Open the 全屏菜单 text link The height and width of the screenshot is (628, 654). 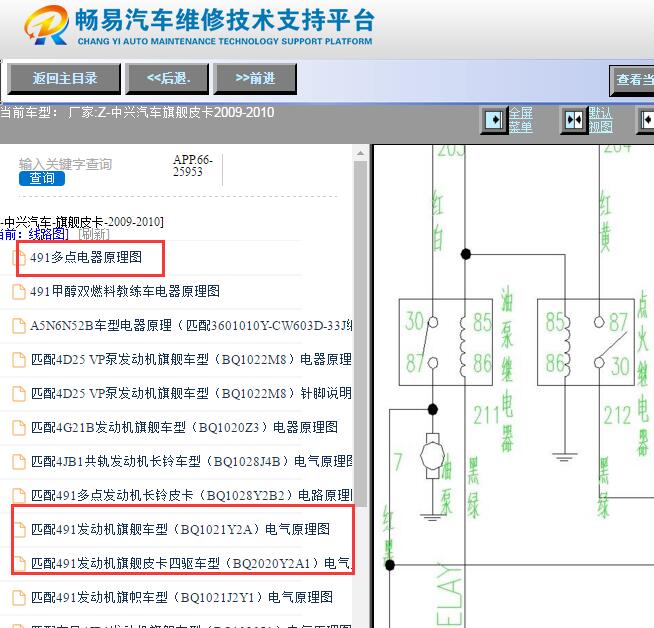[521, 120]
